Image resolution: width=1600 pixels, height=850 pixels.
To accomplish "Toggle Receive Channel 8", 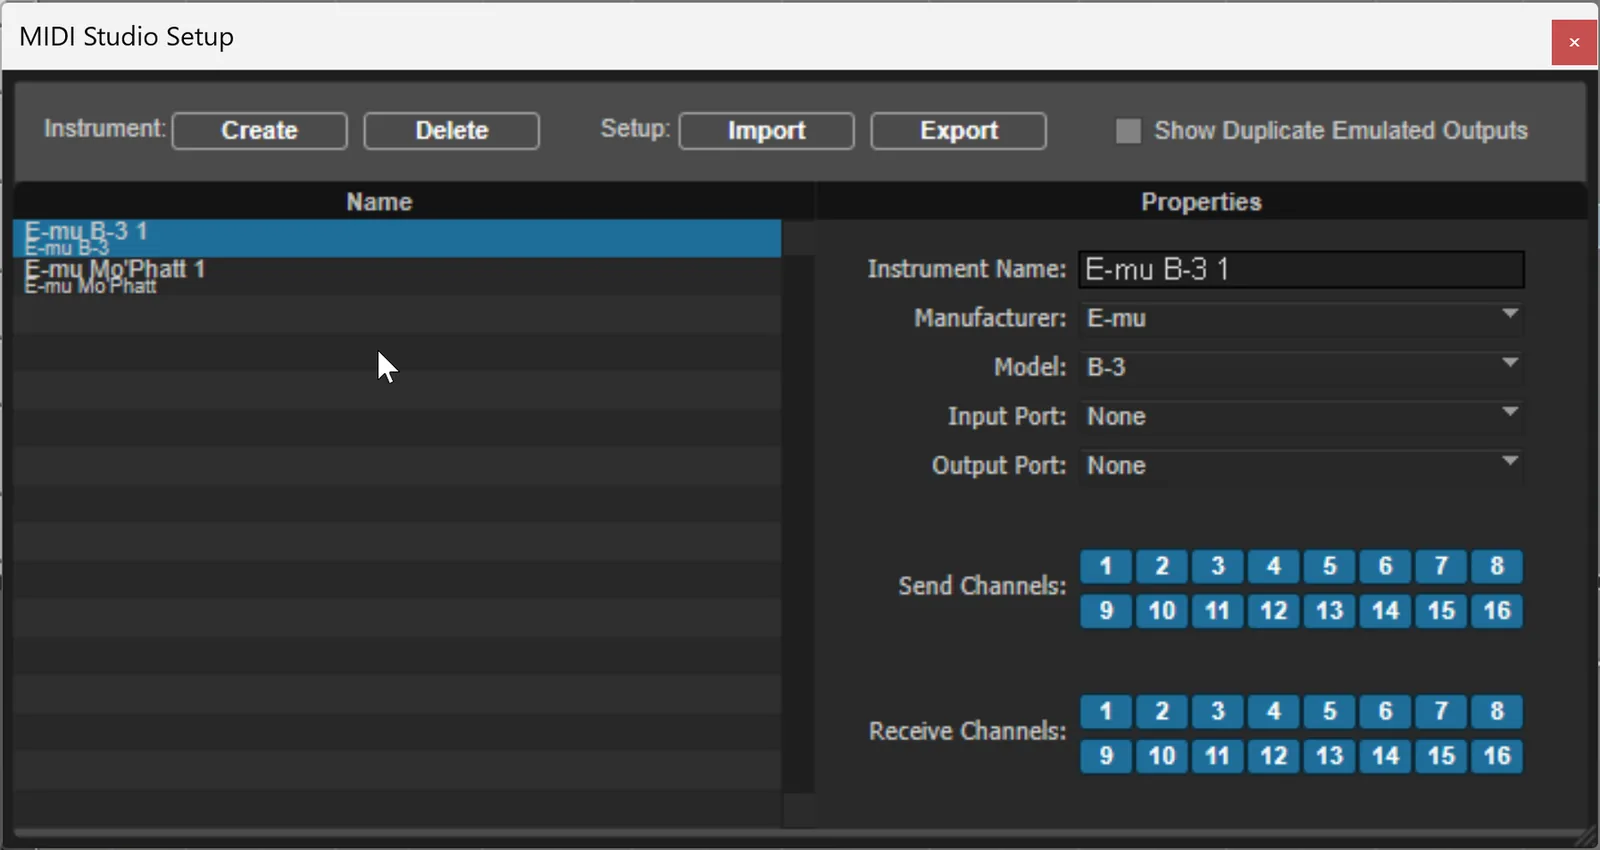I will pyautogui.click(x=1497, y=711).
